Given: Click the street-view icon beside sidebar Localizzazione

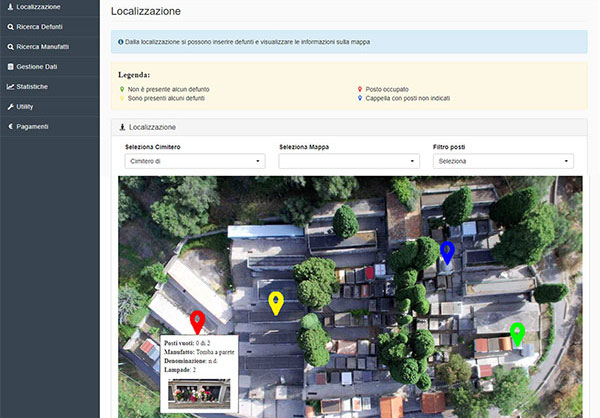Looking at the screenshot, I should (10, 7).
